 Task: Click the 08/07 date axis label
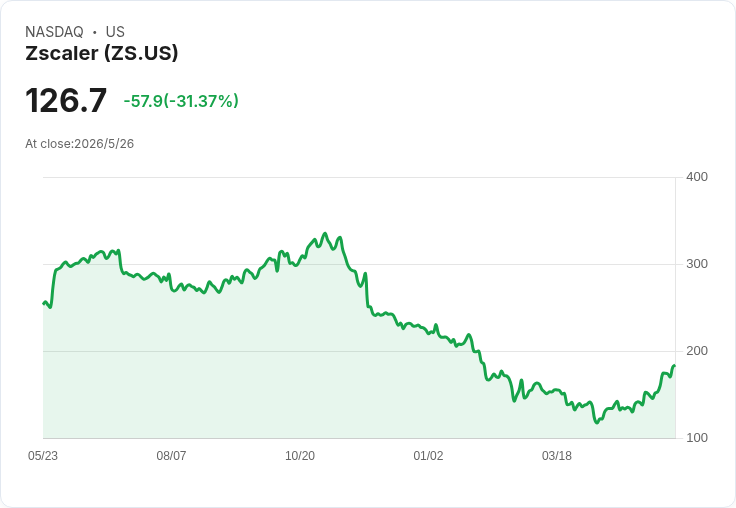171,455
